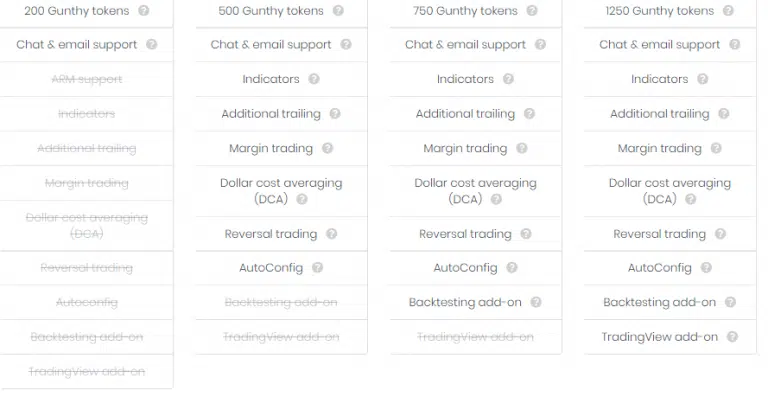
Task: Open help for TradingView add-on in 1250 plan
Action: pos(732,336)
